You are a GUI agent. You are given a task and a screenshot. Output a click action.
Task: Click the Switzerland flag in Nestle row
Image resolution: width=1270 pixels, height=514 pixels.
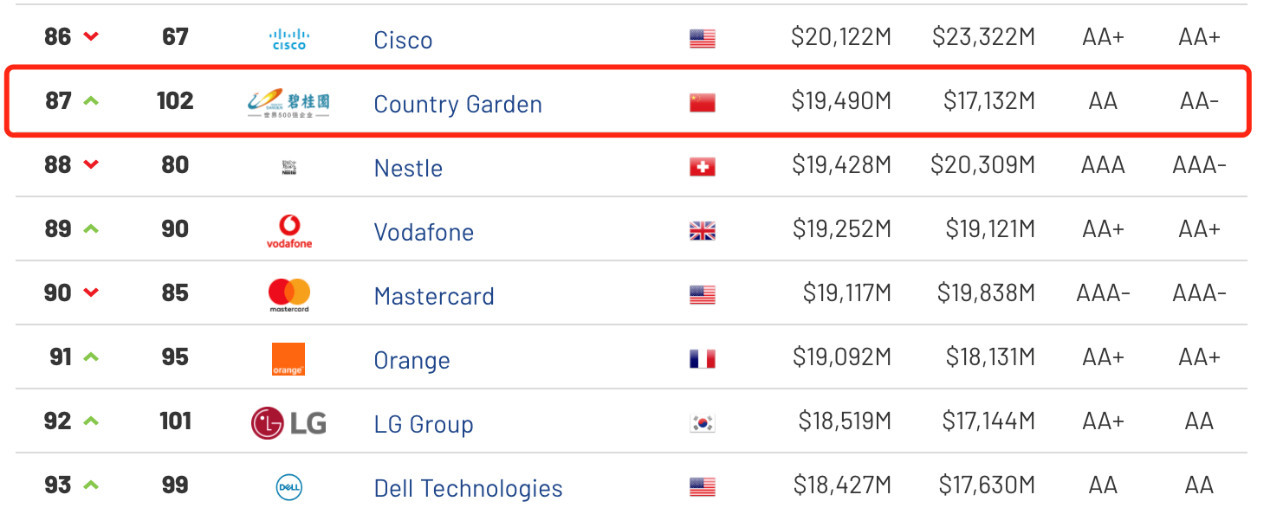pos(702,167)
